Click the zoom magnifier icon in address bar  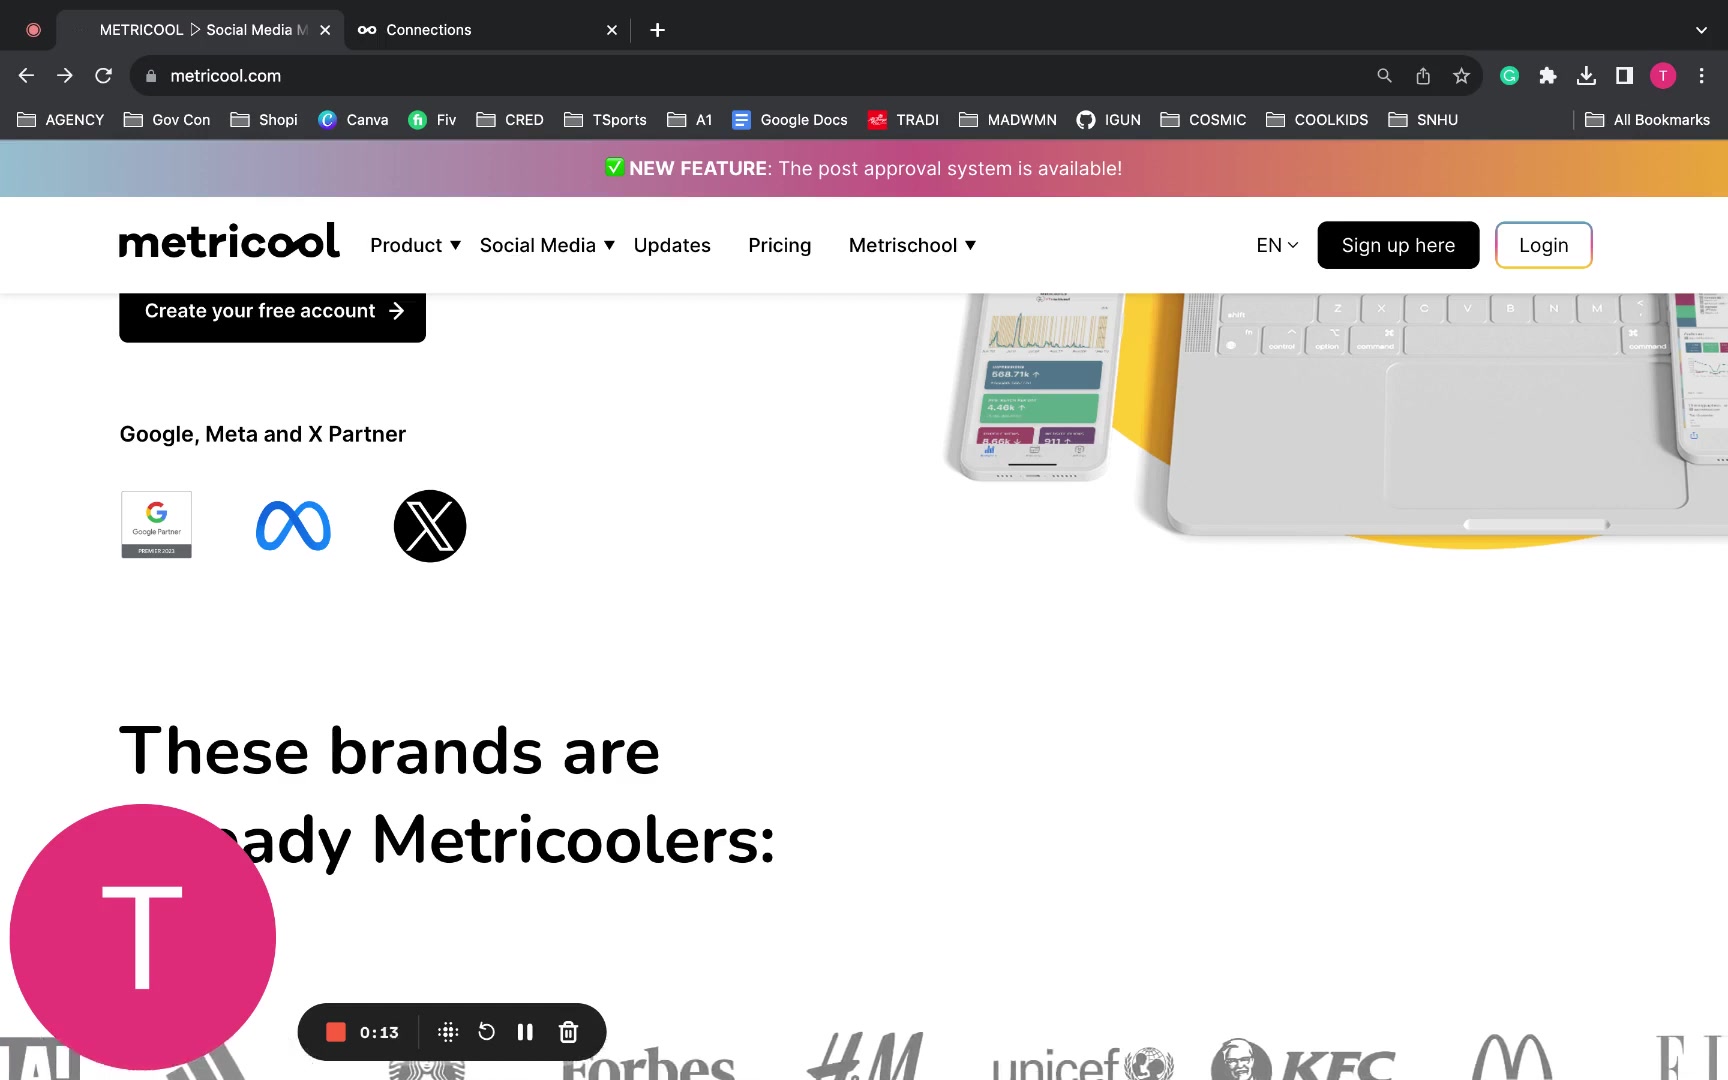tap(1384, 75)
